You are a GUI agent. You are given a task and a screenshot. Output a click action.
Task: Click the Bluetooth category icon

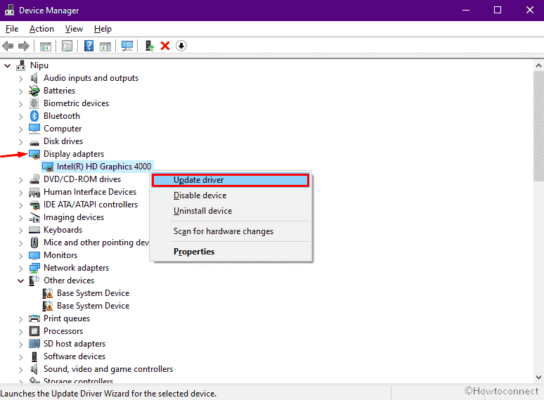point(34,116)
